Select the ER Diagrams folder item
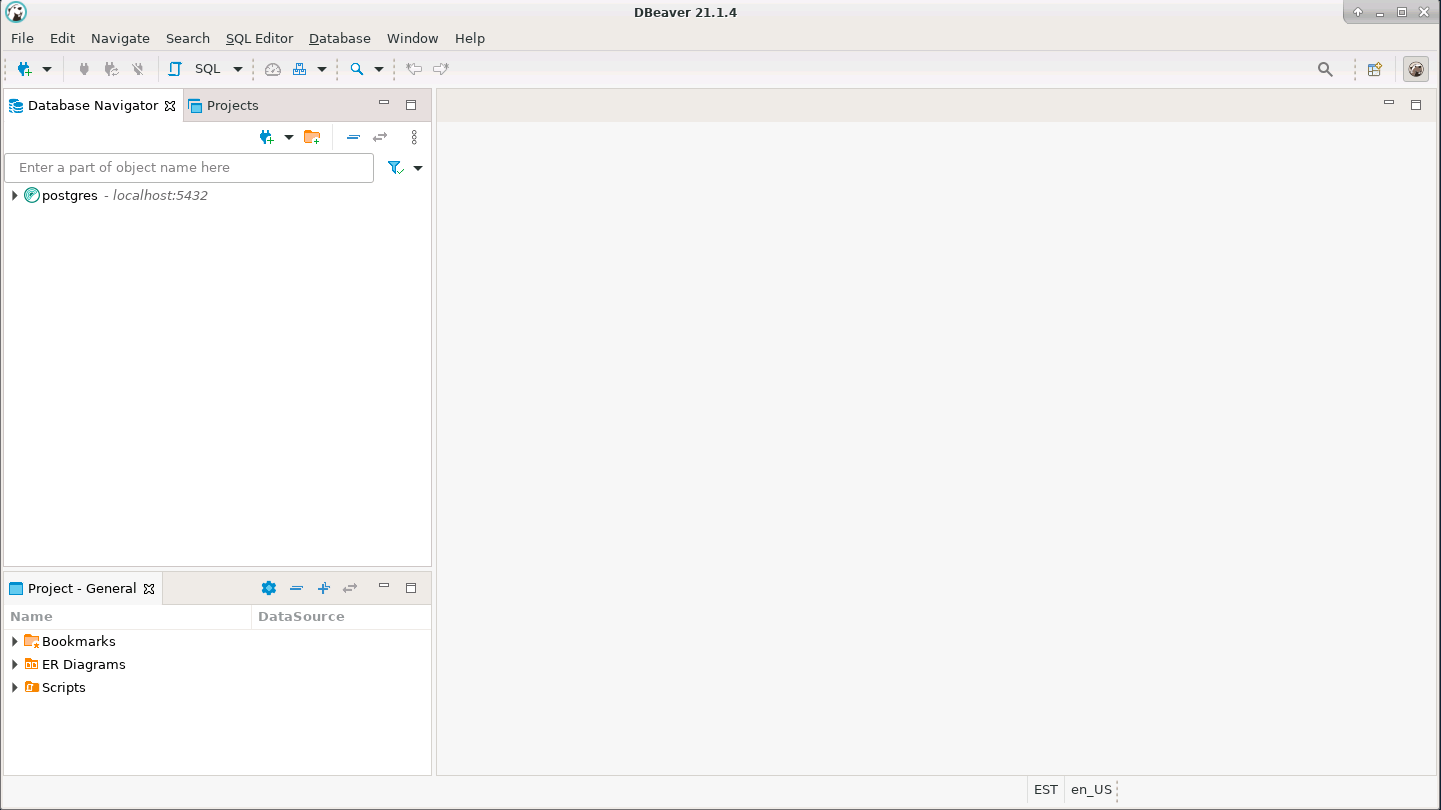Screen dimensions: 1441x810 click(83, 665)
